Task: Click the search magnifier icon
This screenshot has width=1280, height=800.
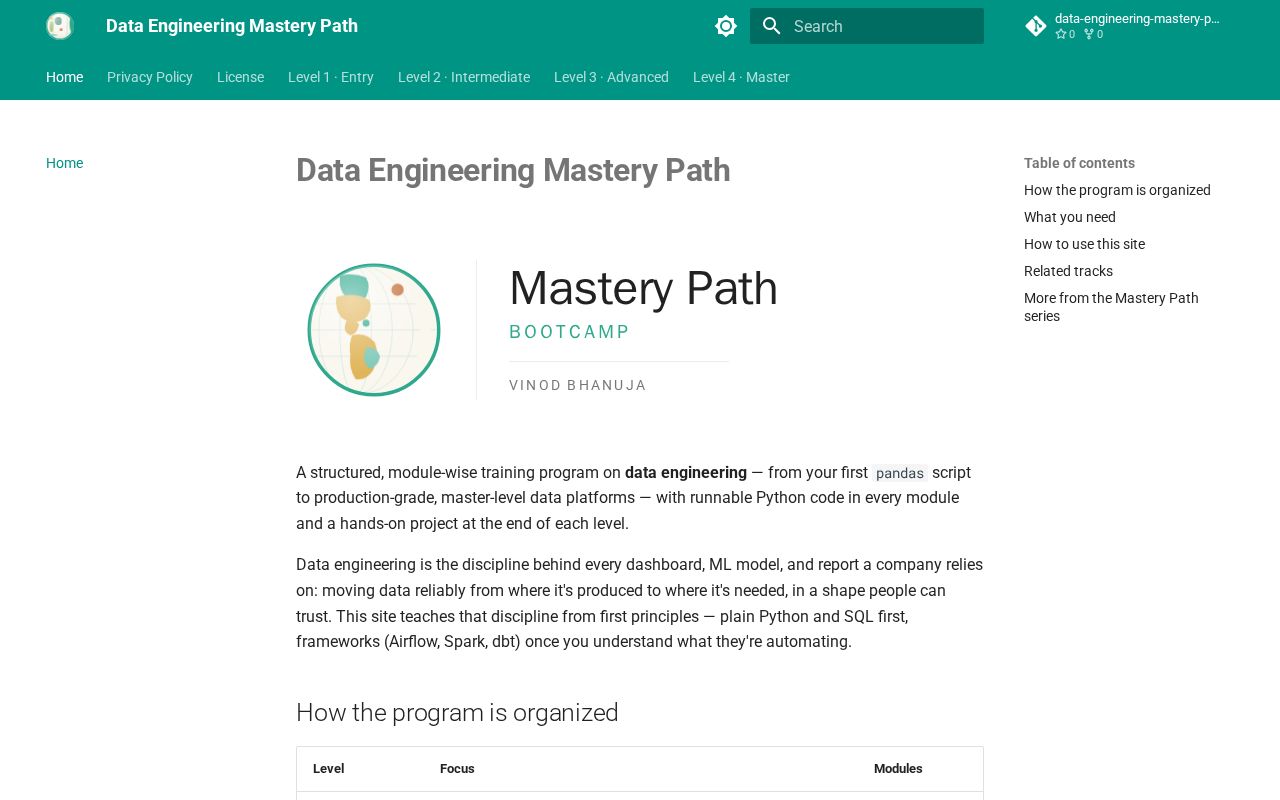Action: [771, 26]
